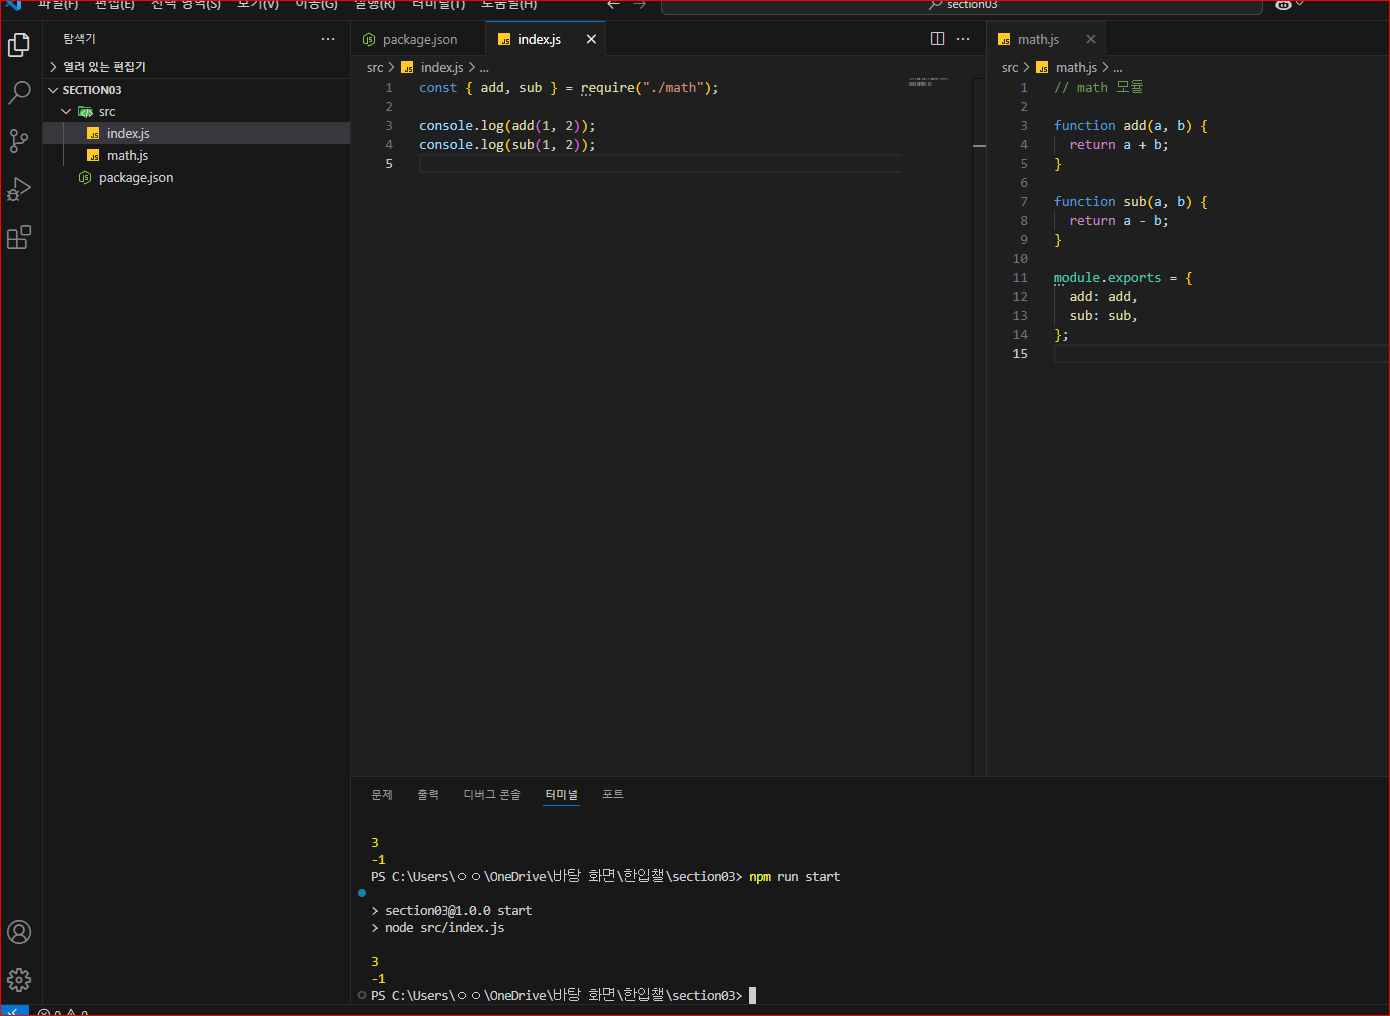Open the Copilot icon in the title bar
The height and width of the screenshot is (1016, 1390).
pyautogui.click(x=1283, y=5)
